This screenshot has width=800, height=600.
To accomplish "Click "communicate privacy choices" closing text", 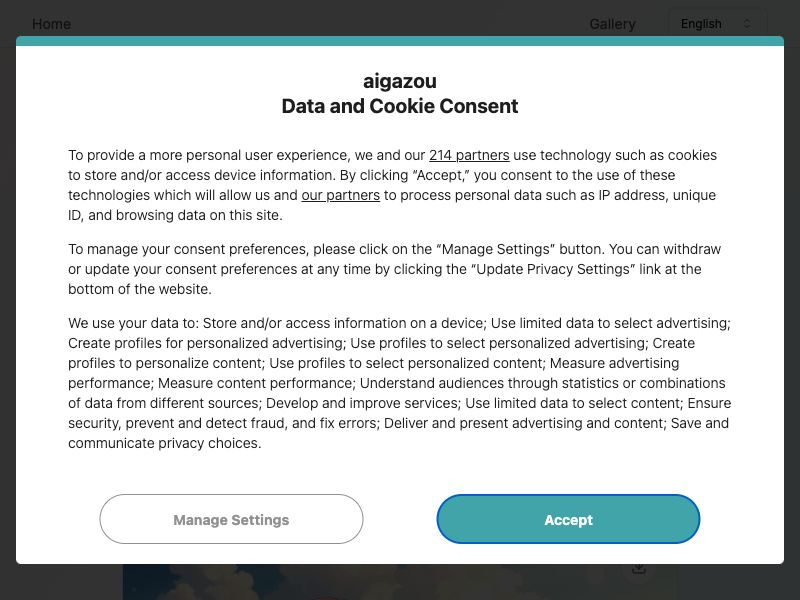I will click(164, 443).
